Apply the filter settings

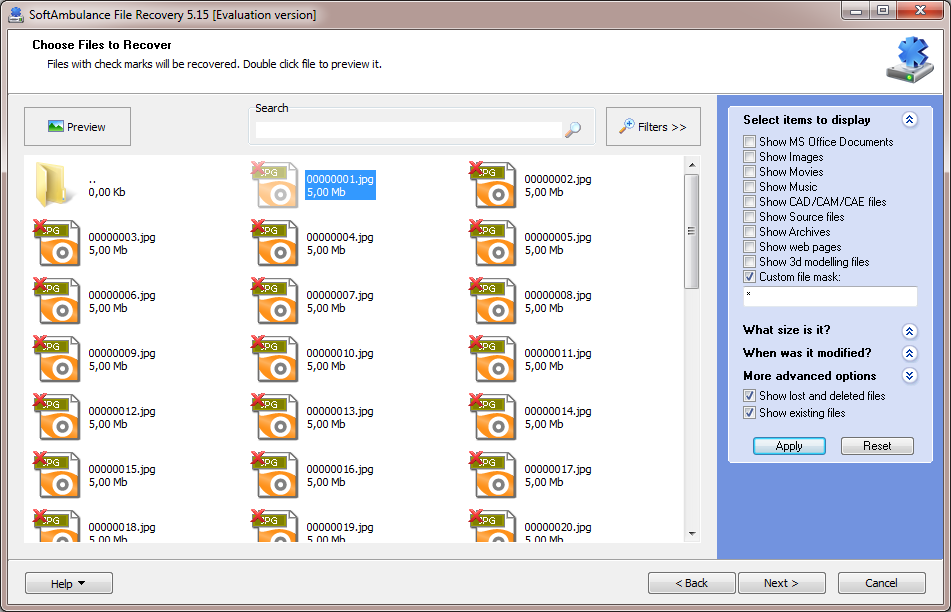coord(789,446)
